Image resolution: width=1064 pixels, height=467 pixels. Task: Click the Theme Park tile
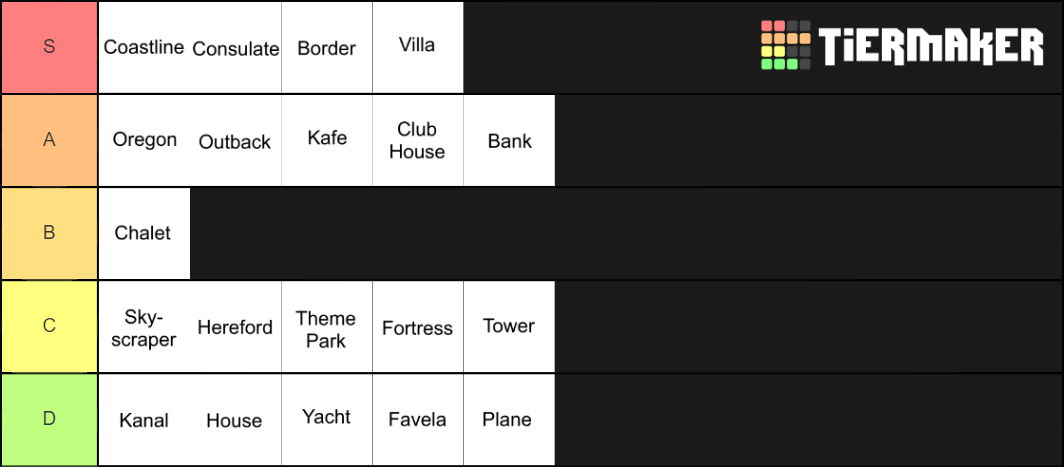coord(326,326)
